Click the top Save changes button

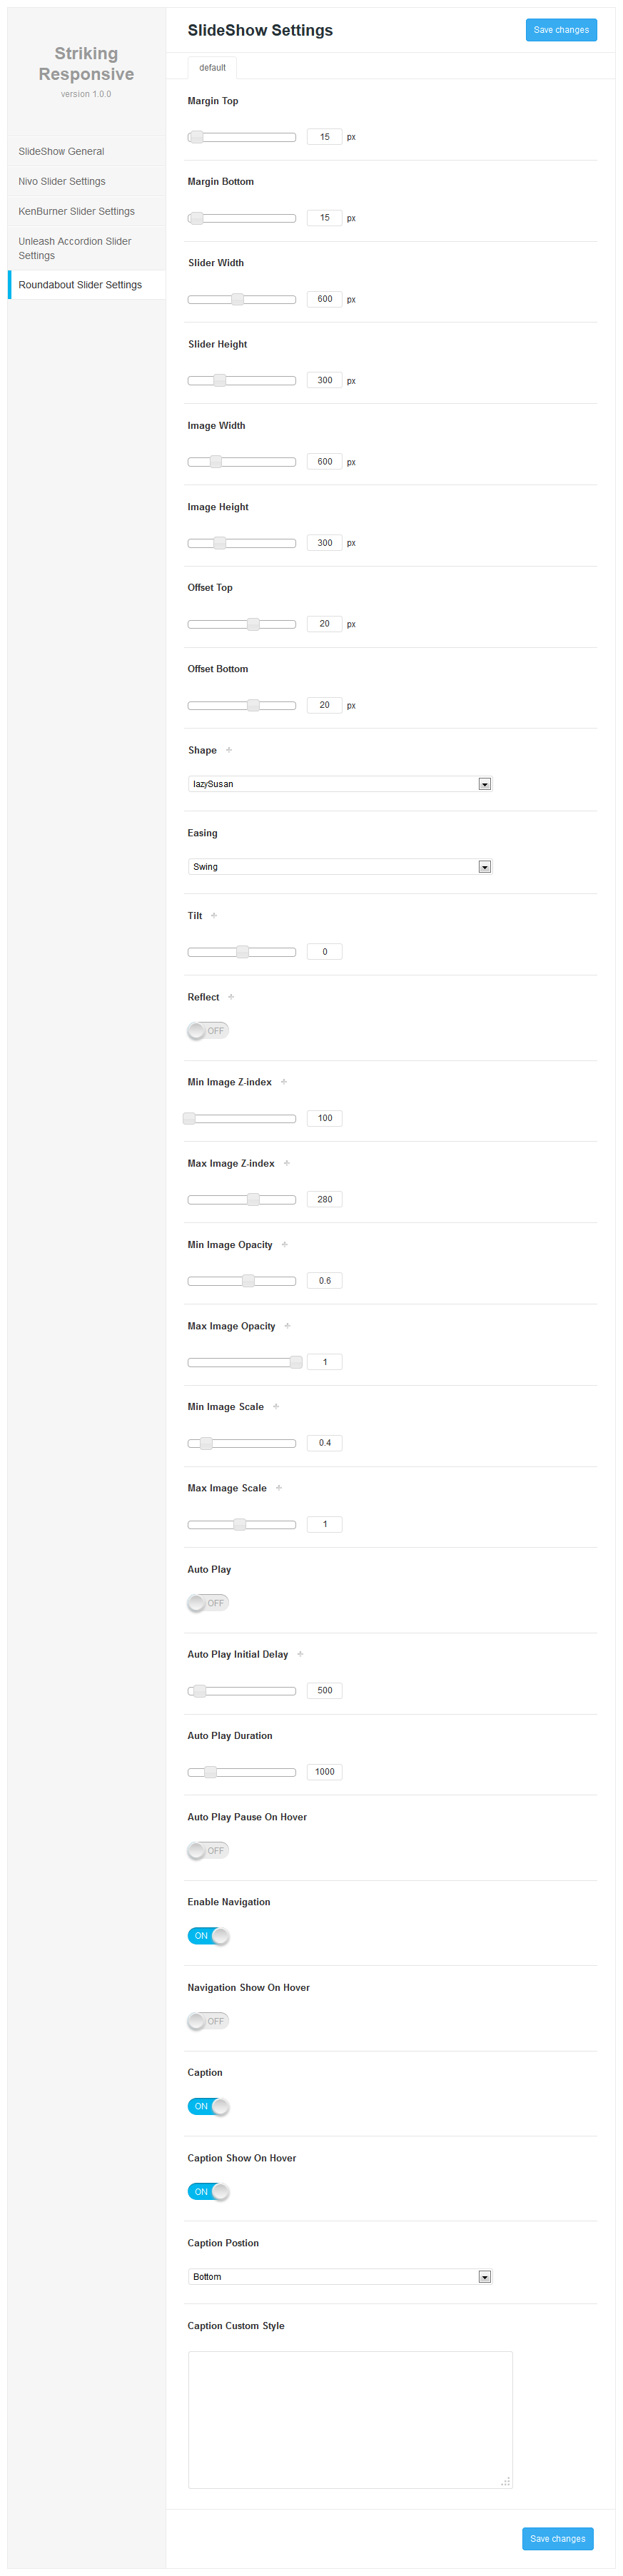pos(561,30)
